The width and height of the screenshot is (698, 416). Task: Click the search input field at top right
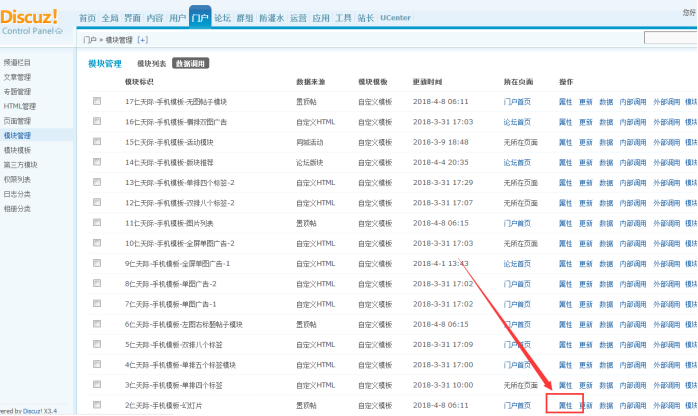pyautogui.click(x=671, y=38)
